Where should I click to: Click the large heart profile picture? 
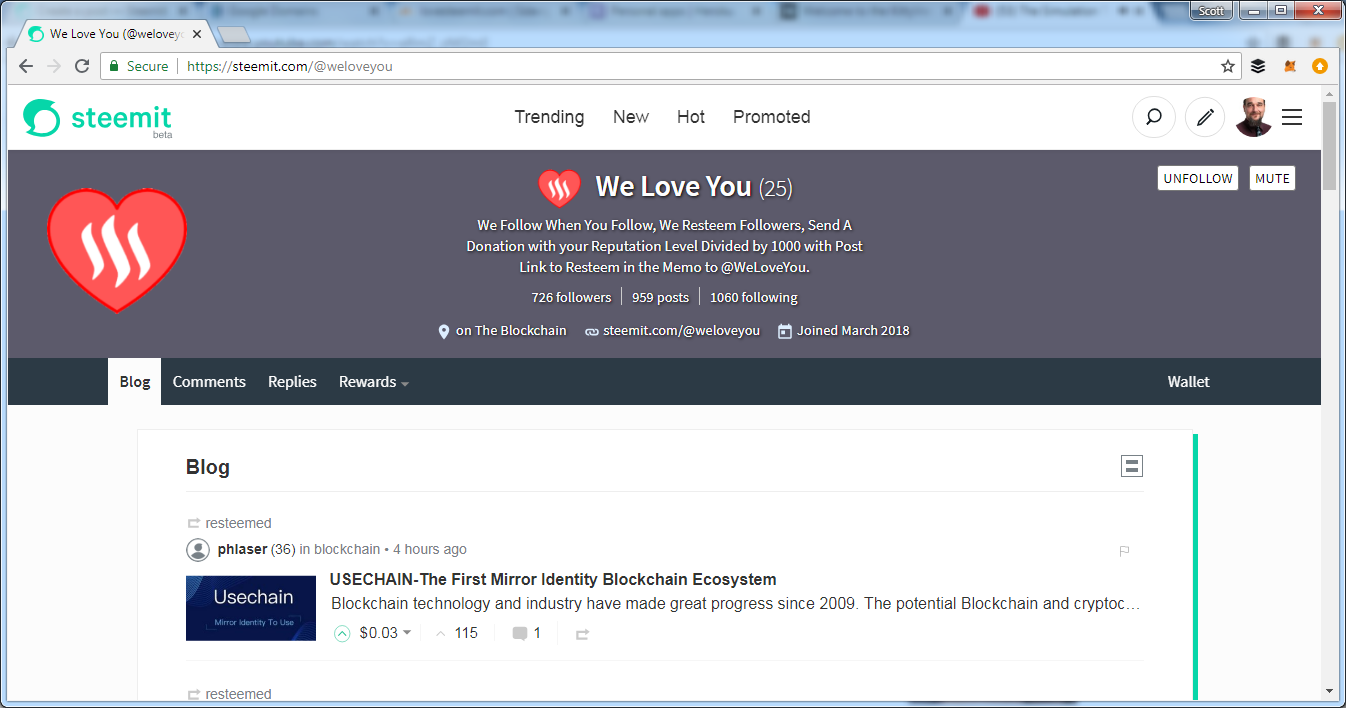(117, 249)
